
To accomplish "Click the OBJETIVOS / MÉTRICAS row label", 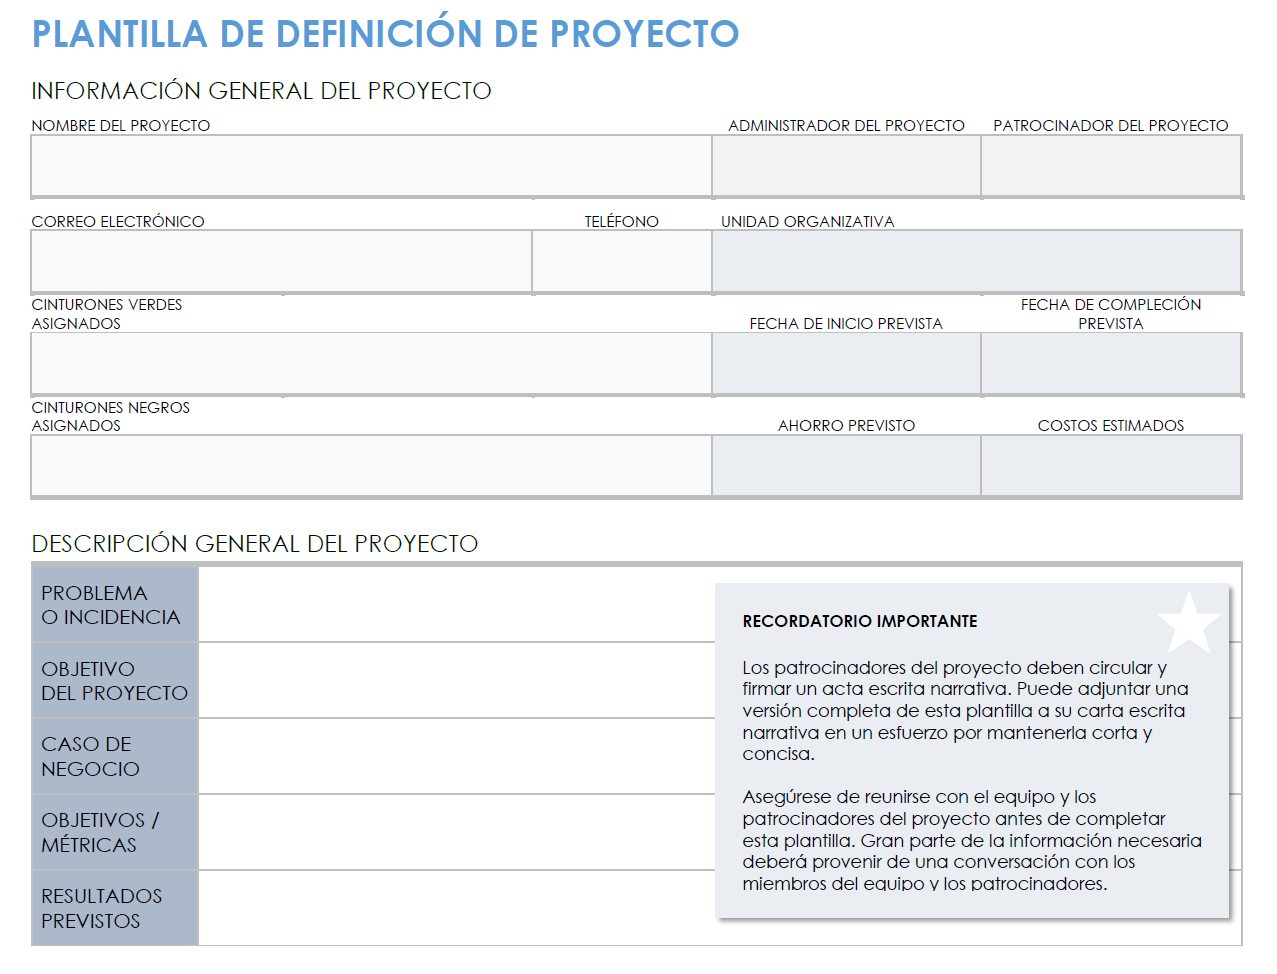I will (x=114, y=832).
